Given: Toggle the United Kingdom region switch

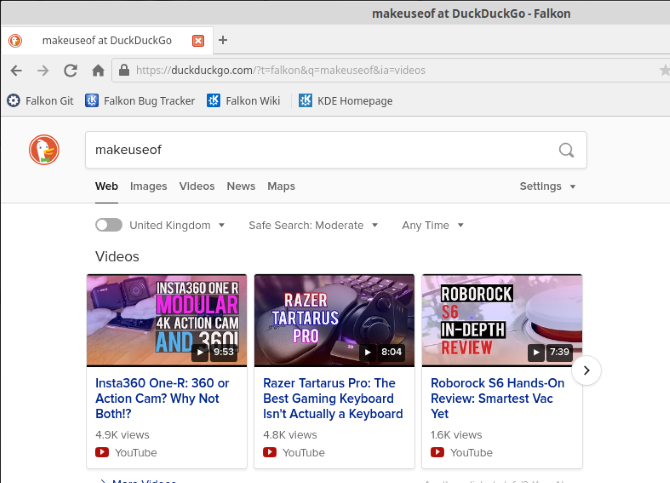Looking at the screenshot, I should [109, 225].
